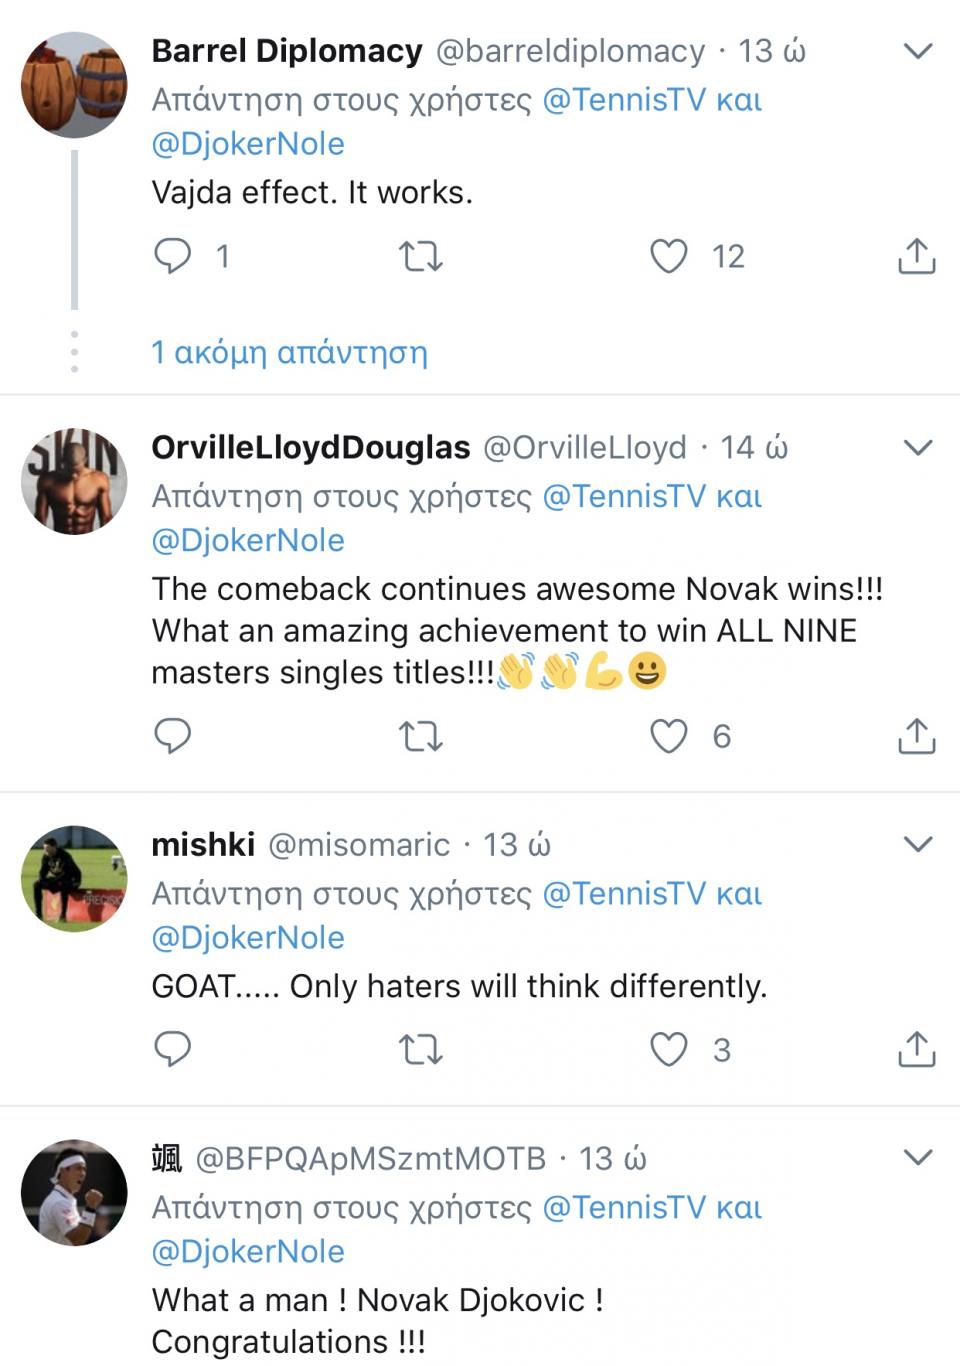Share mishki's GOAT tweet
Viewport: 960px width, 1366px height.
click(x=916, y=1049)
